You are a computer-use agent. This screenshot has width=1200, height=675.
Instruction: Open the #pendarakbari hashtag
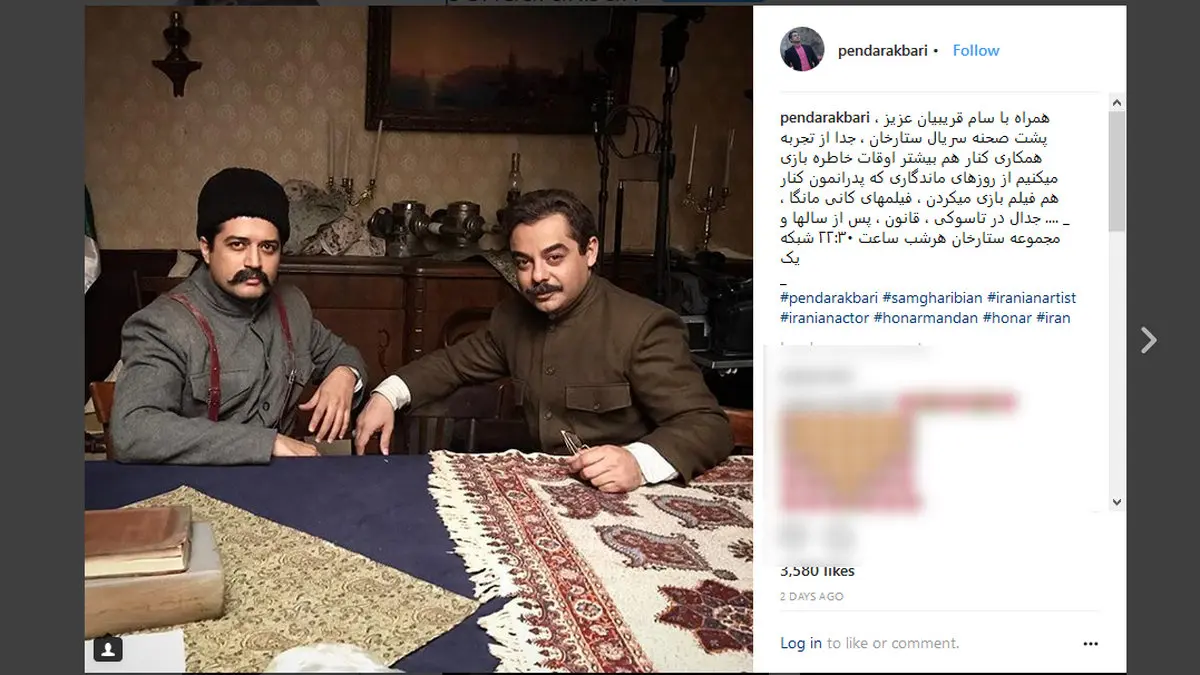coord(827,298)
